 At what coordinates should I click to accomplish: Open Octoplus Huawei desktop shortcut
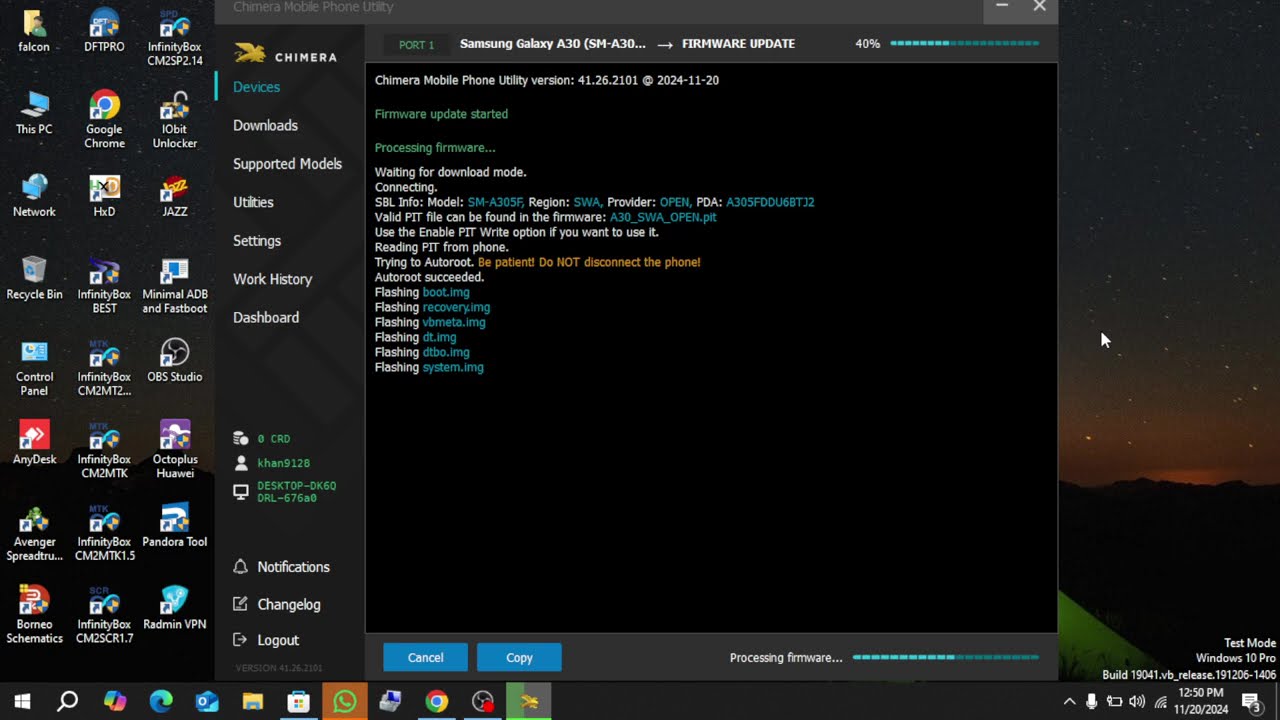(x=175, y=450)
